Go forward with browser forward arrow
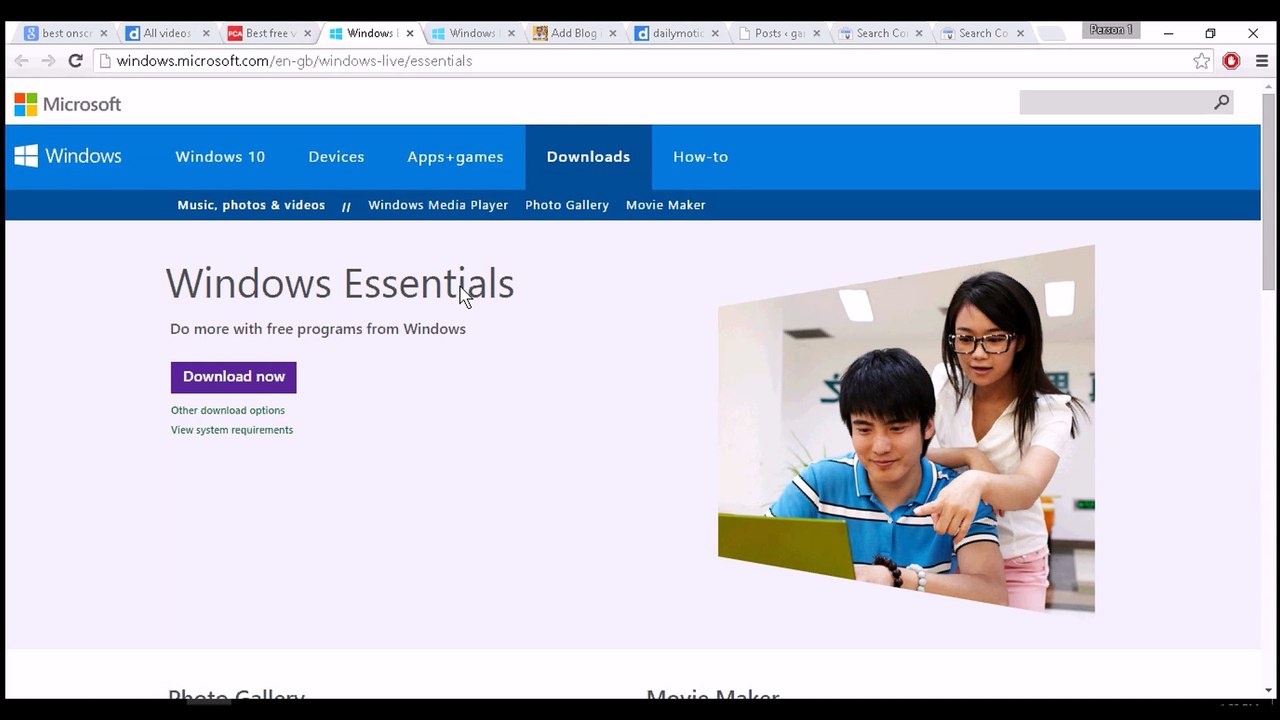This screenshot has width=1280, height=720. 48,61
